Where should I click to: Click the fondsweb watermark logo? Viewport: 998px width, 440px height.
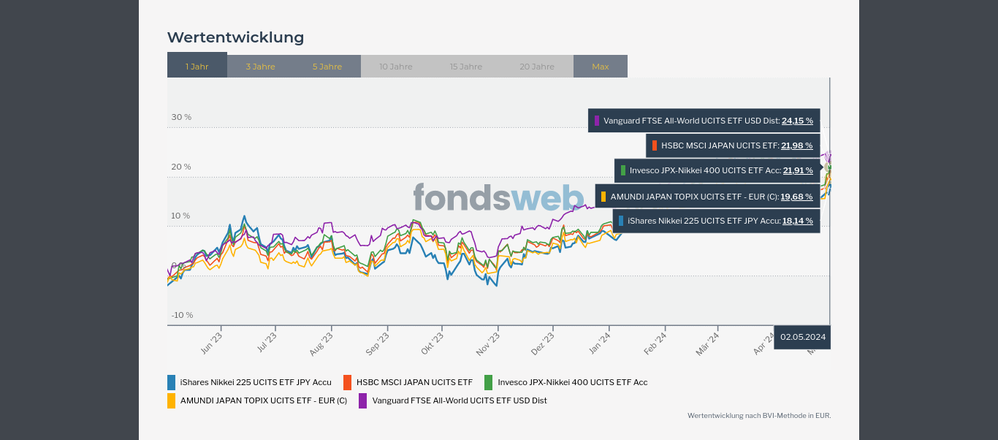pyautogui.click(x=496, y=198)
